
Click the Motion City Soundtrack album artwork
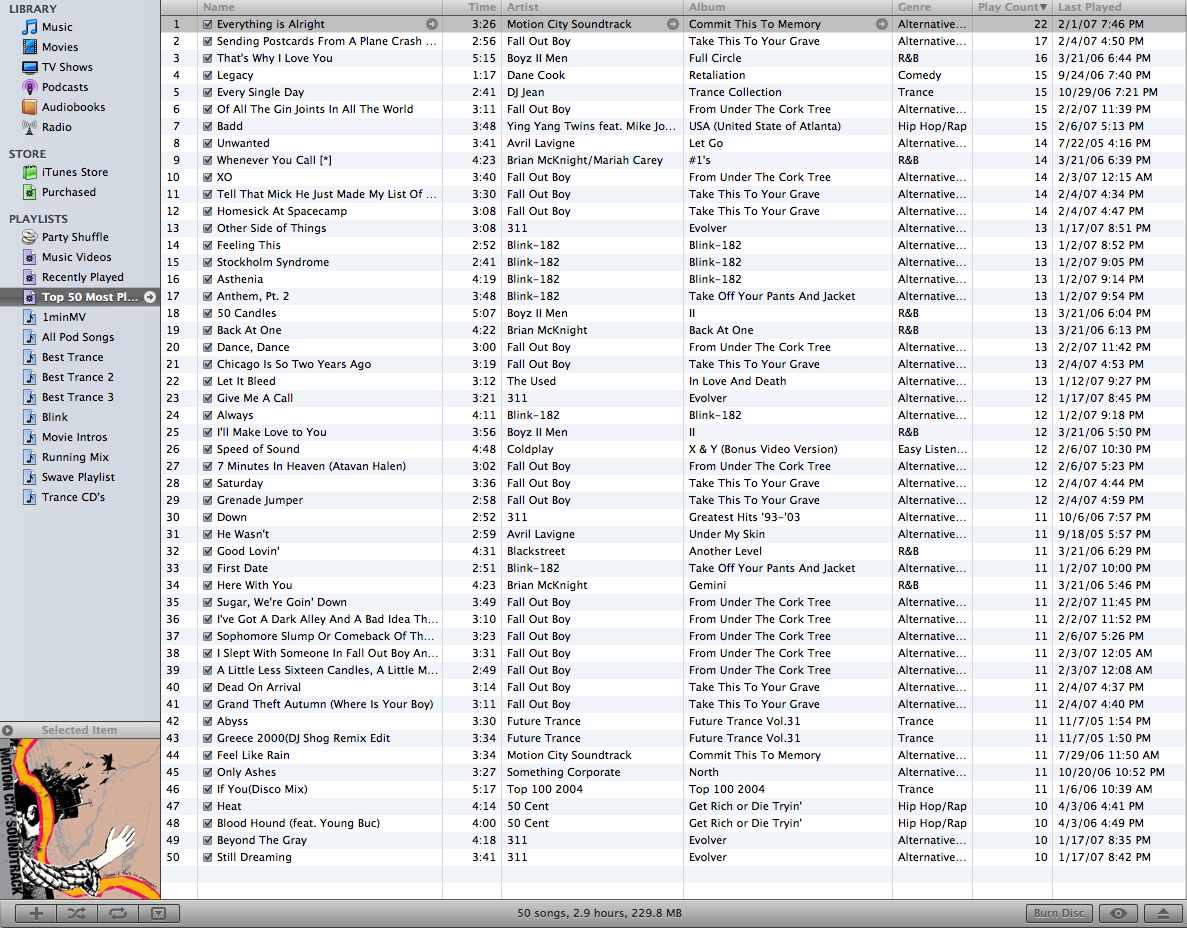[x=80, y=818]
